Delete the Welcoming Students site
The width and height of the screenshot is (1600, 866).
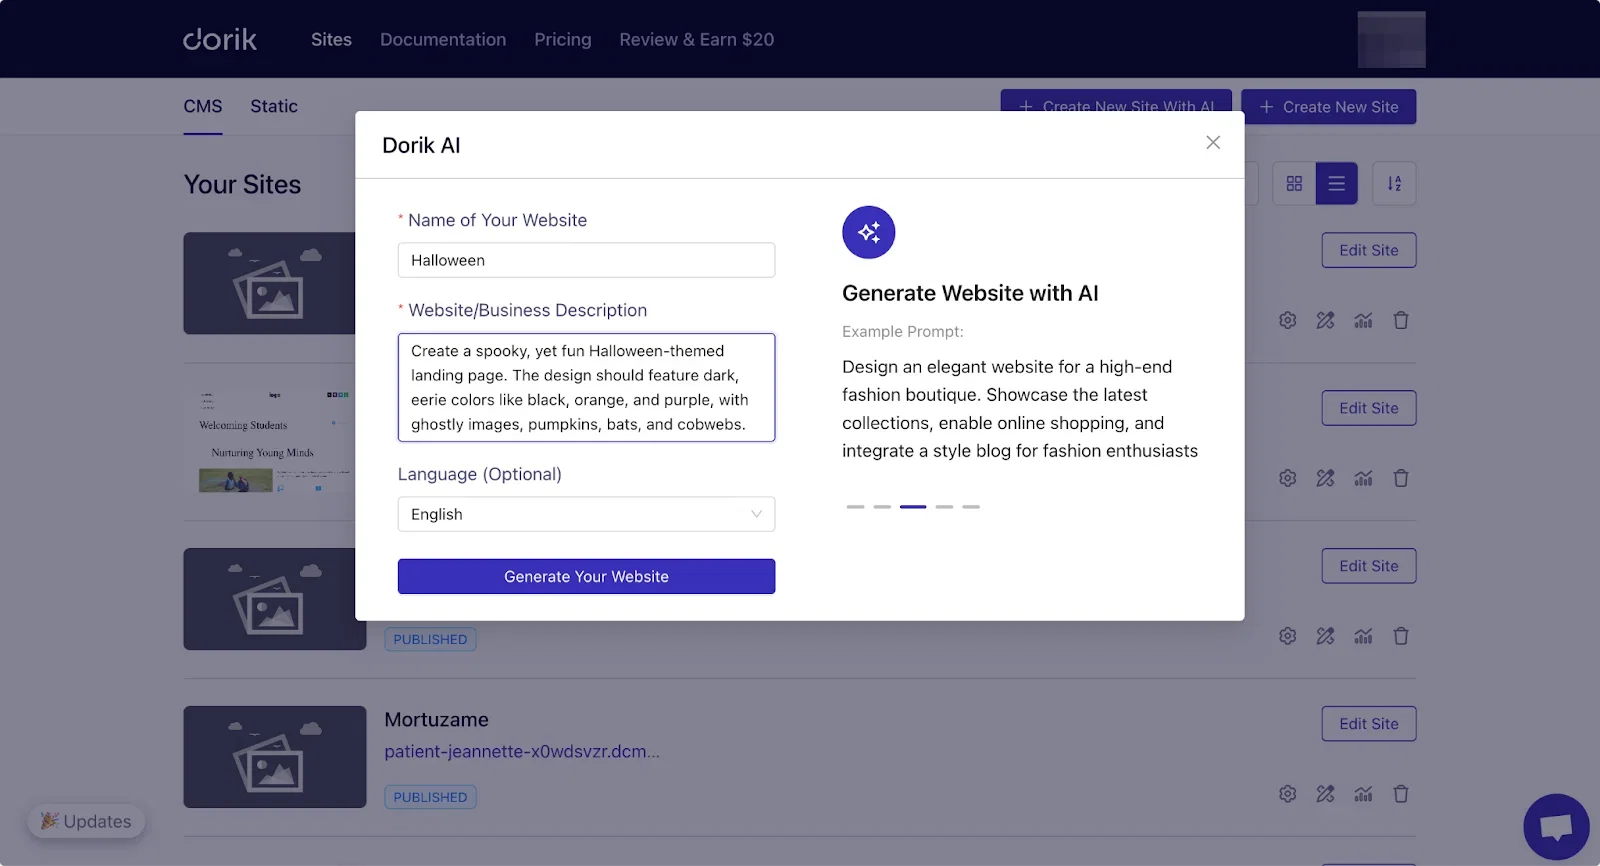click(x=1401, y=479)
